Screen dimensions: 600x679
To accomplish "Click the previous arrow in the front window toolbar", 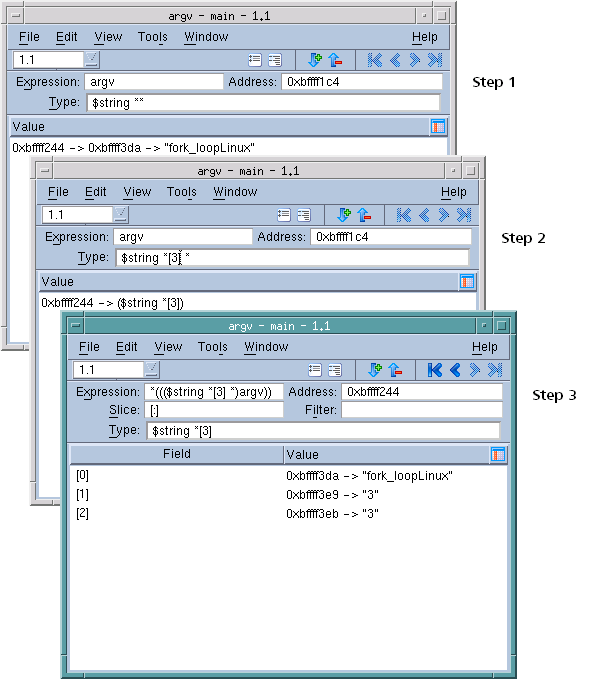I will [x=454, y=370].
